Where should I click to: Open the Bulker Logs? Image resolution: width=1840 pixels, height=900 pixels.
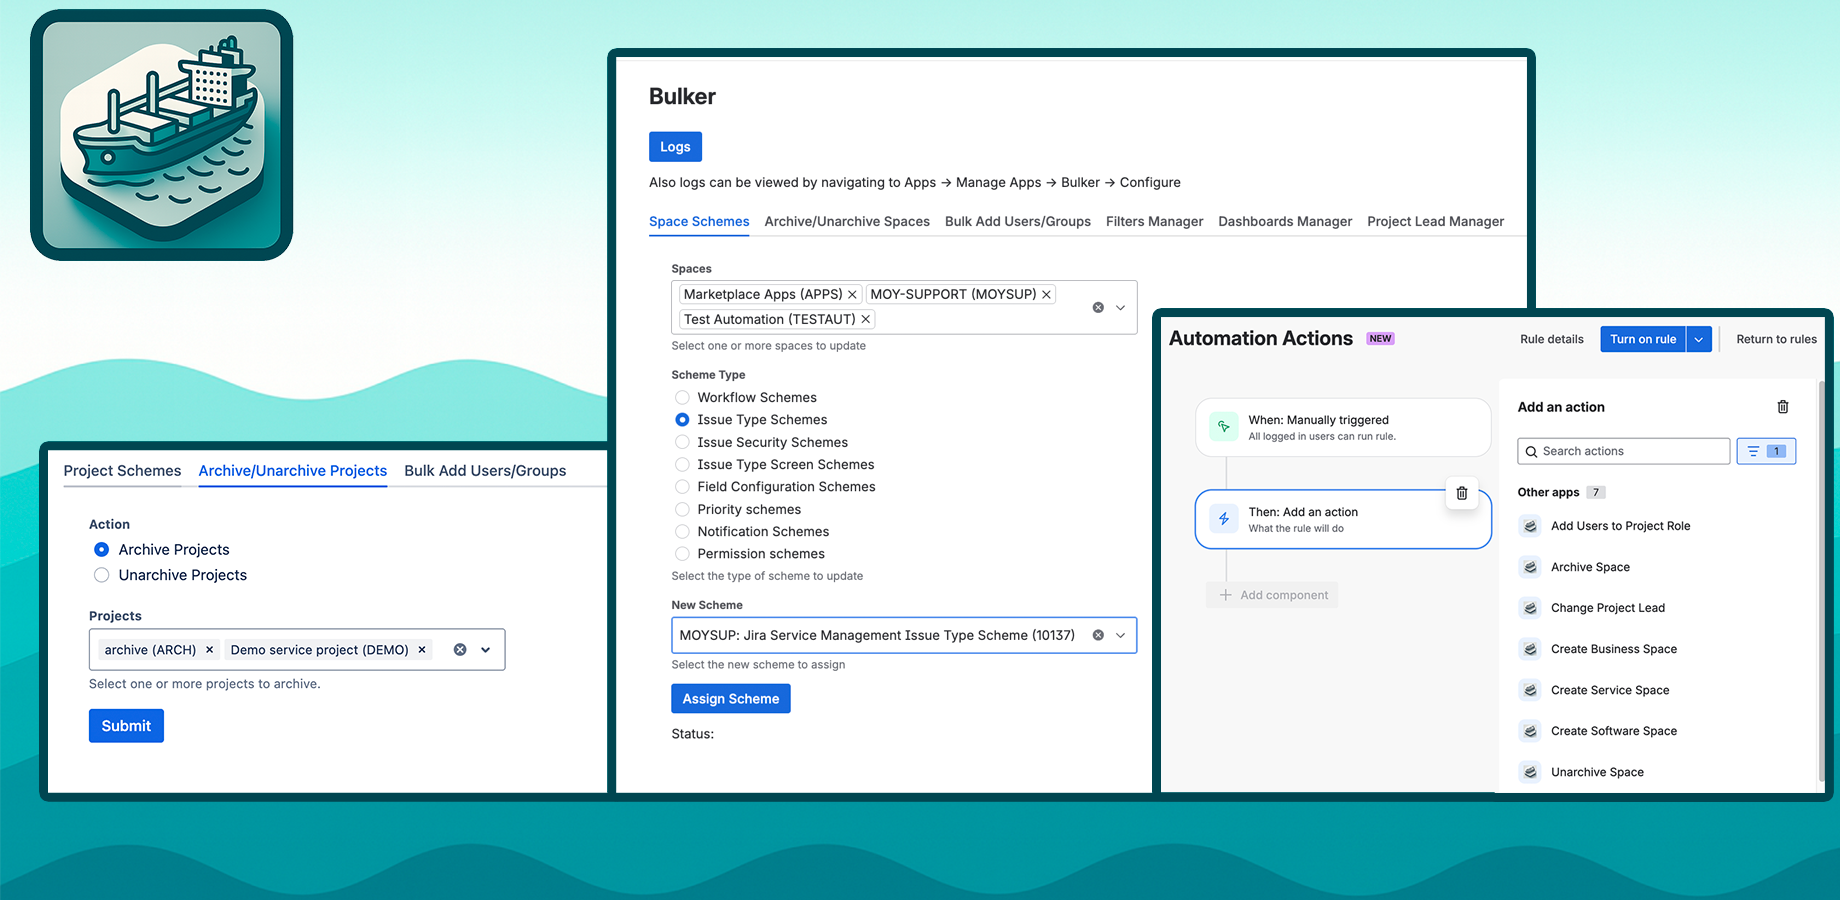(x=675, y=146)
